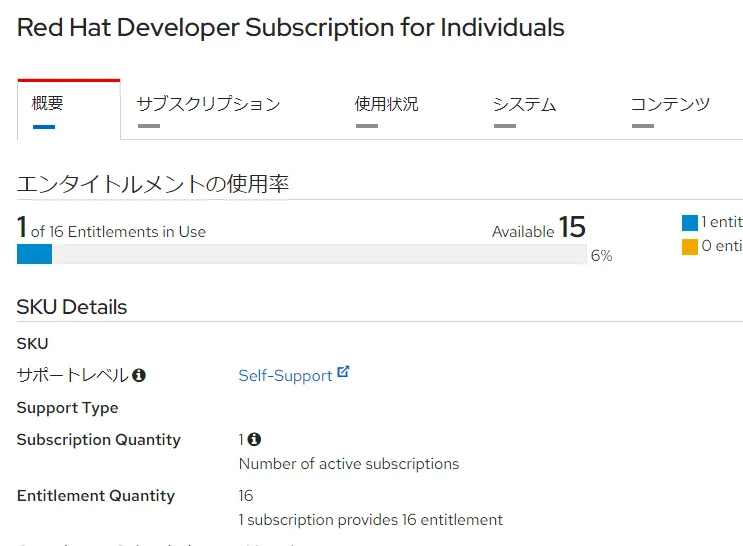Viewport: 743px width, 546px height.
Task: Switch to the 概要 tab
Action: pyautogui.click(x=47, y=104)
